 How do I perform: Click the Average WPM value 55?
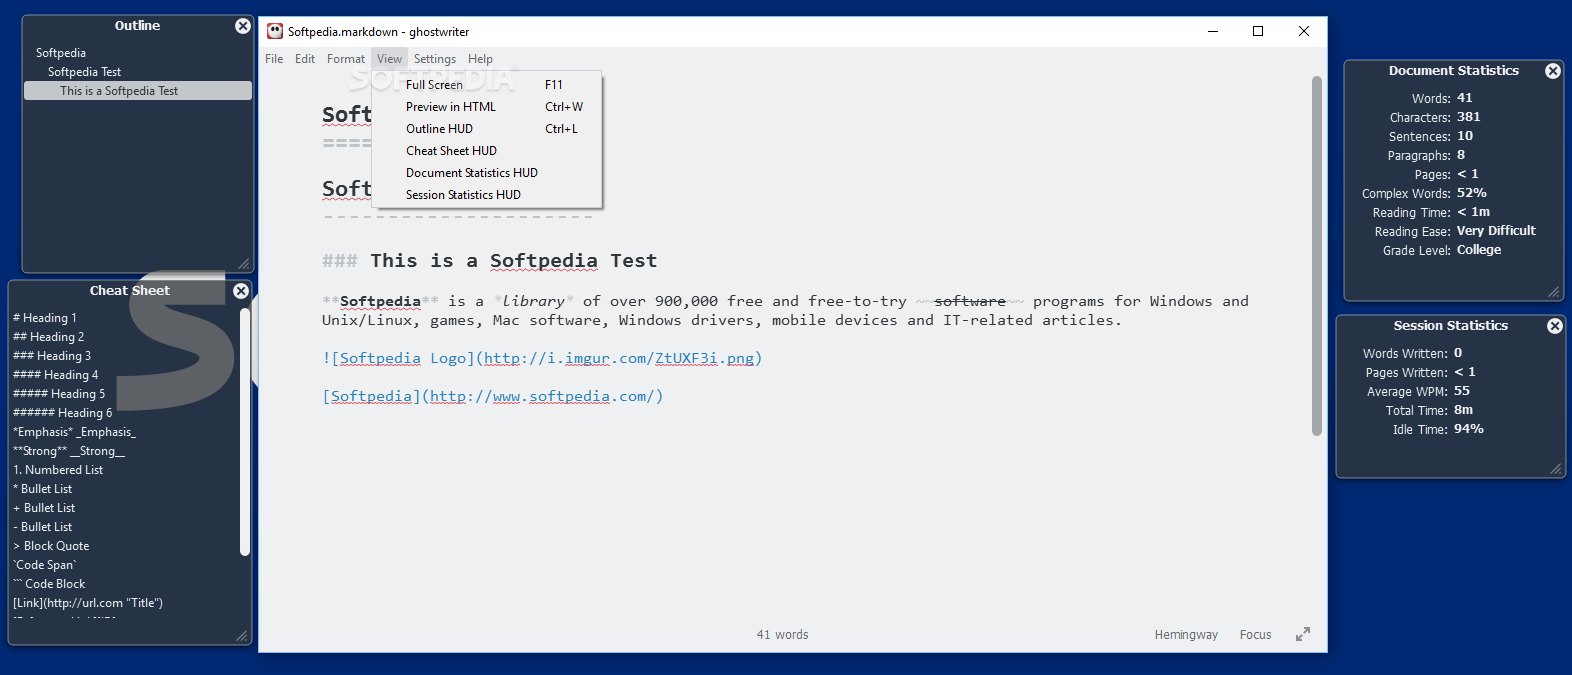point(1462,391)
